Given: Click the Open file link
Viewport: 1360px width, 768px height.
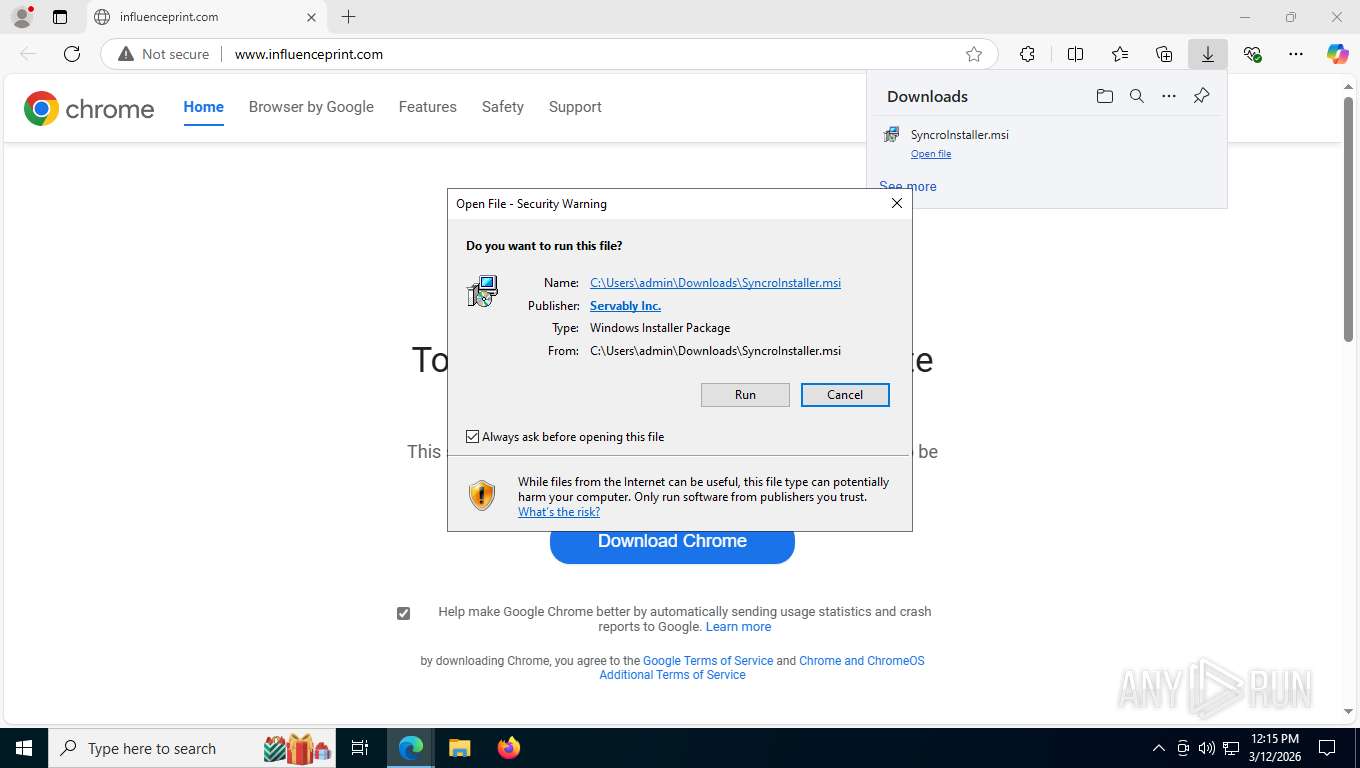Looking at the screenshot, I should point(931,154).
